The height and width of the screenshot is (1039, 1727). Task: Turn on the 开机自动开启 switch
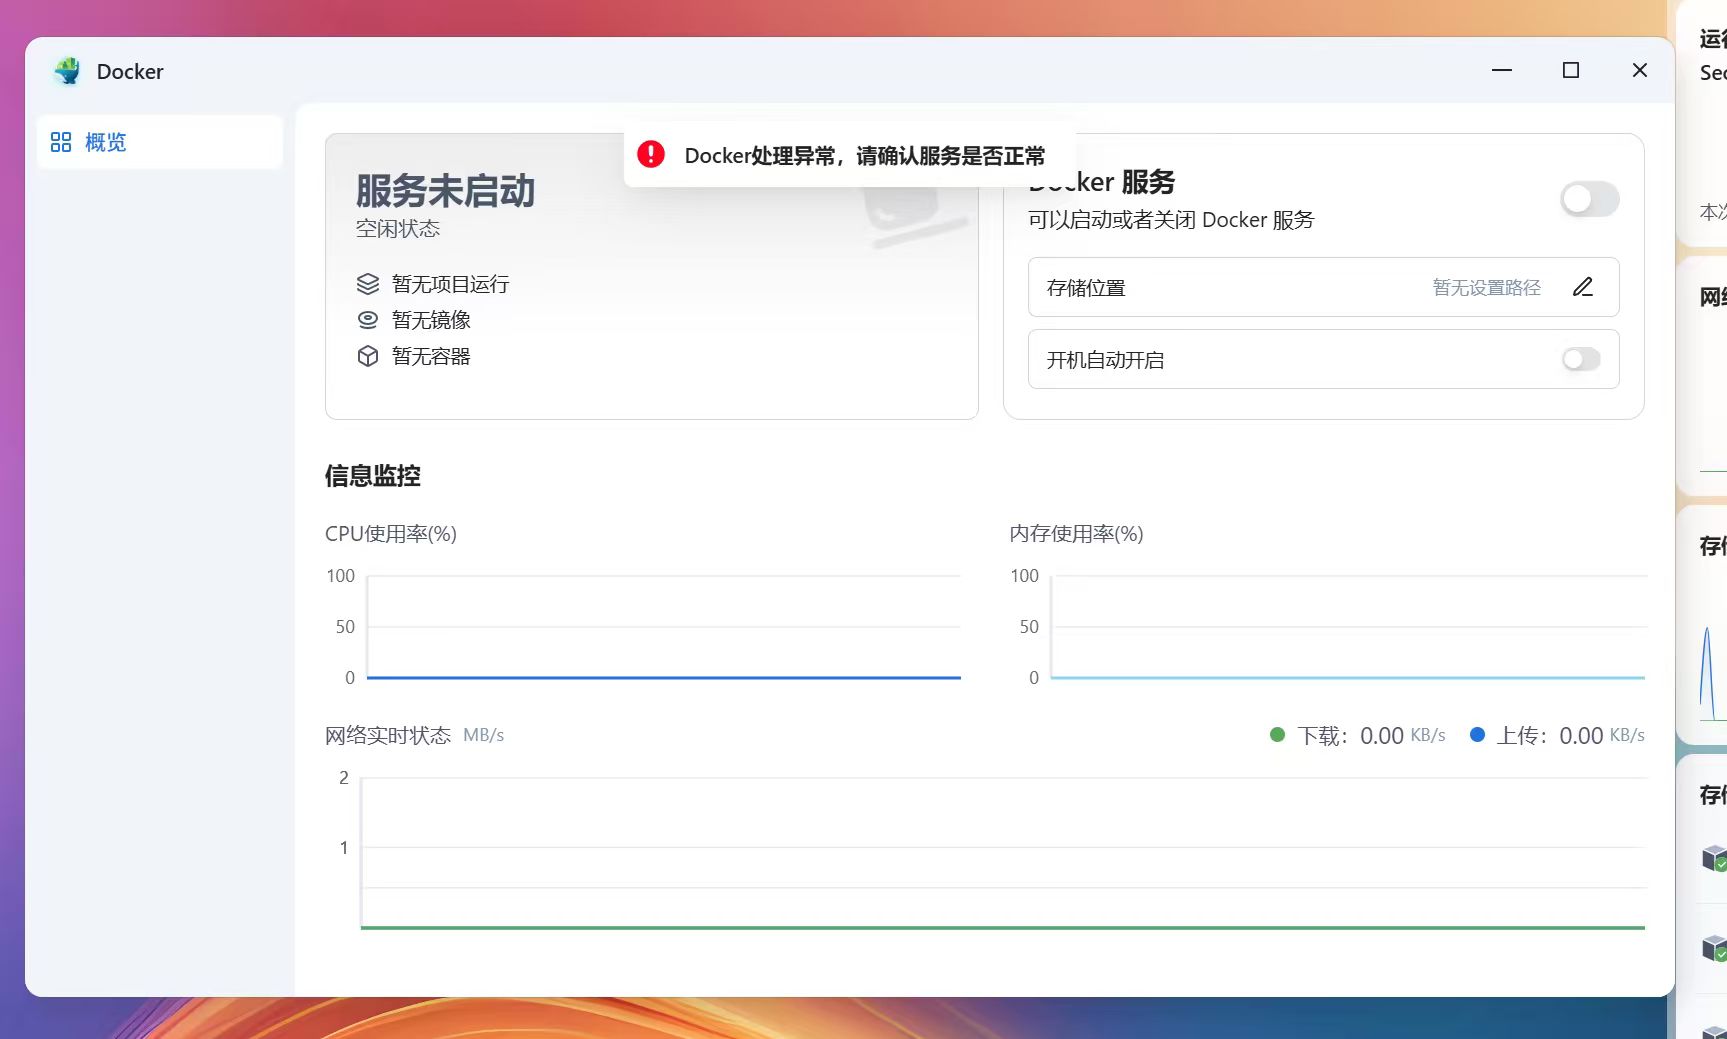click(x=1580, y=359)
